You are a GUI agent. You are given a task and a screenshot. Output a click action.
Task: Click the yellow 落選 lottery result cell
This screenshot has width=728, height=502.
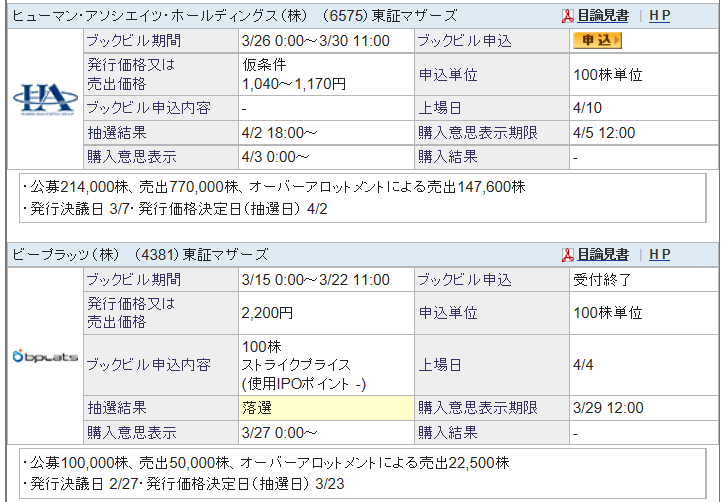(326, 408)
